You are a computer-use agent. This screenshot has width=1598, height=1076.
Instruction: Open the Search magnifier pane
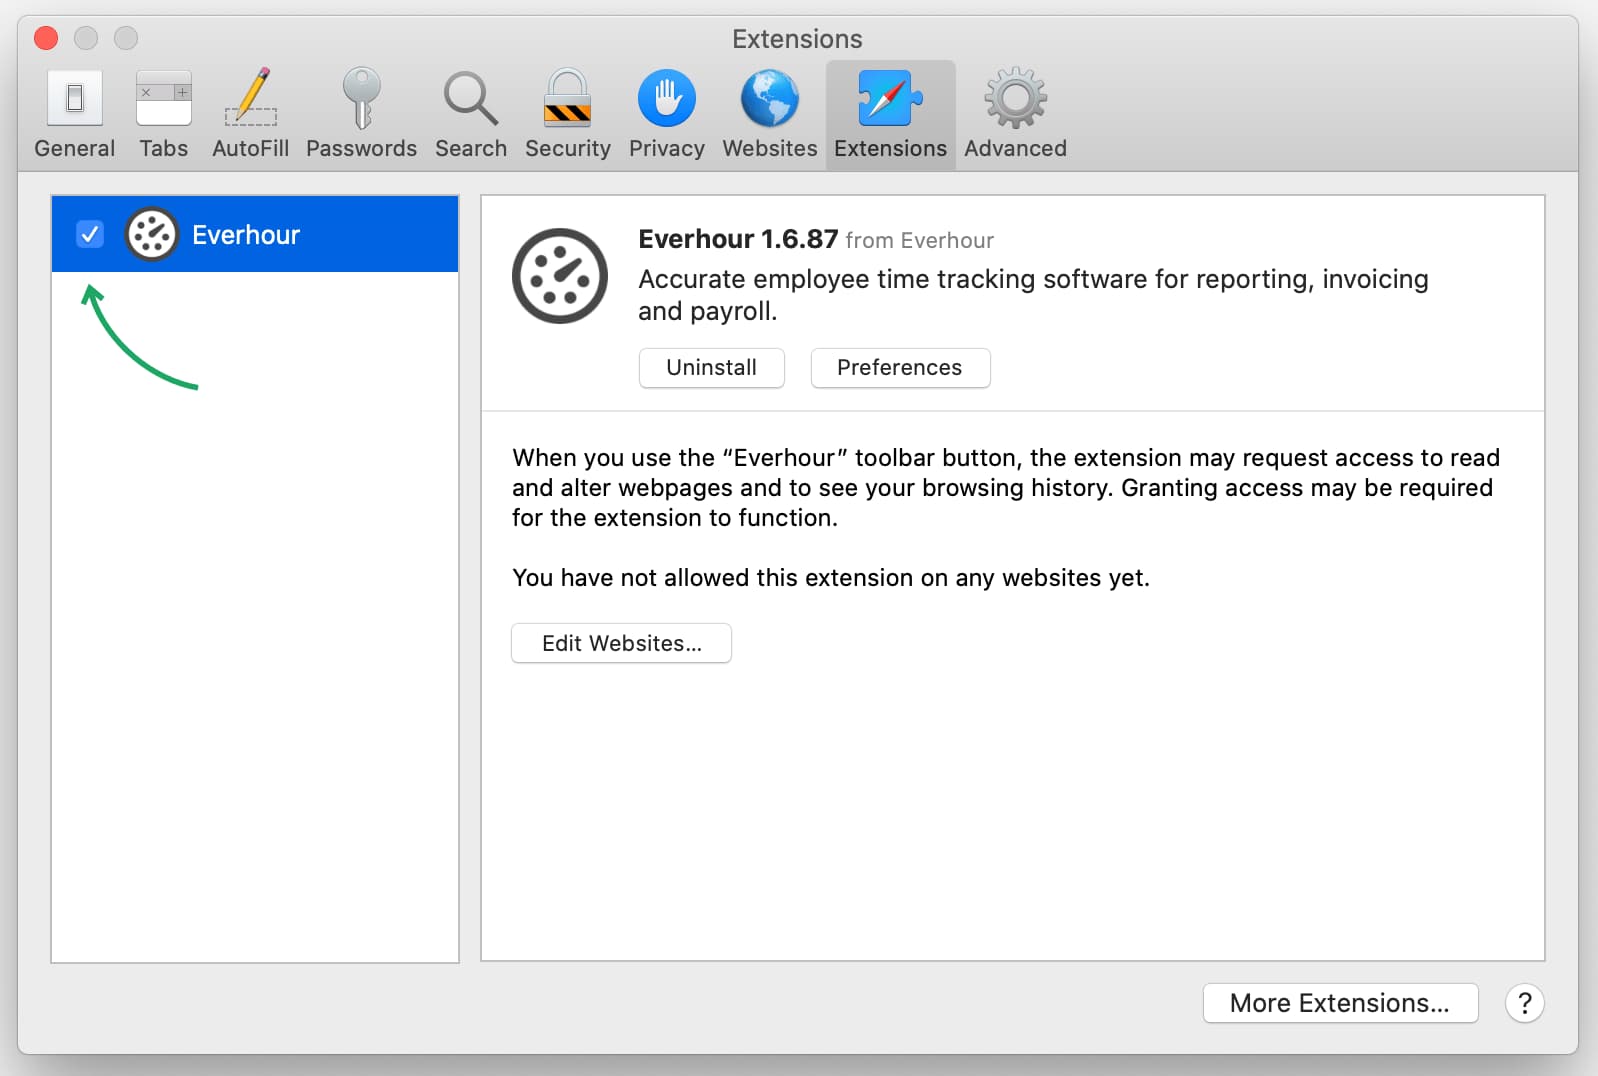pos(471,114)
